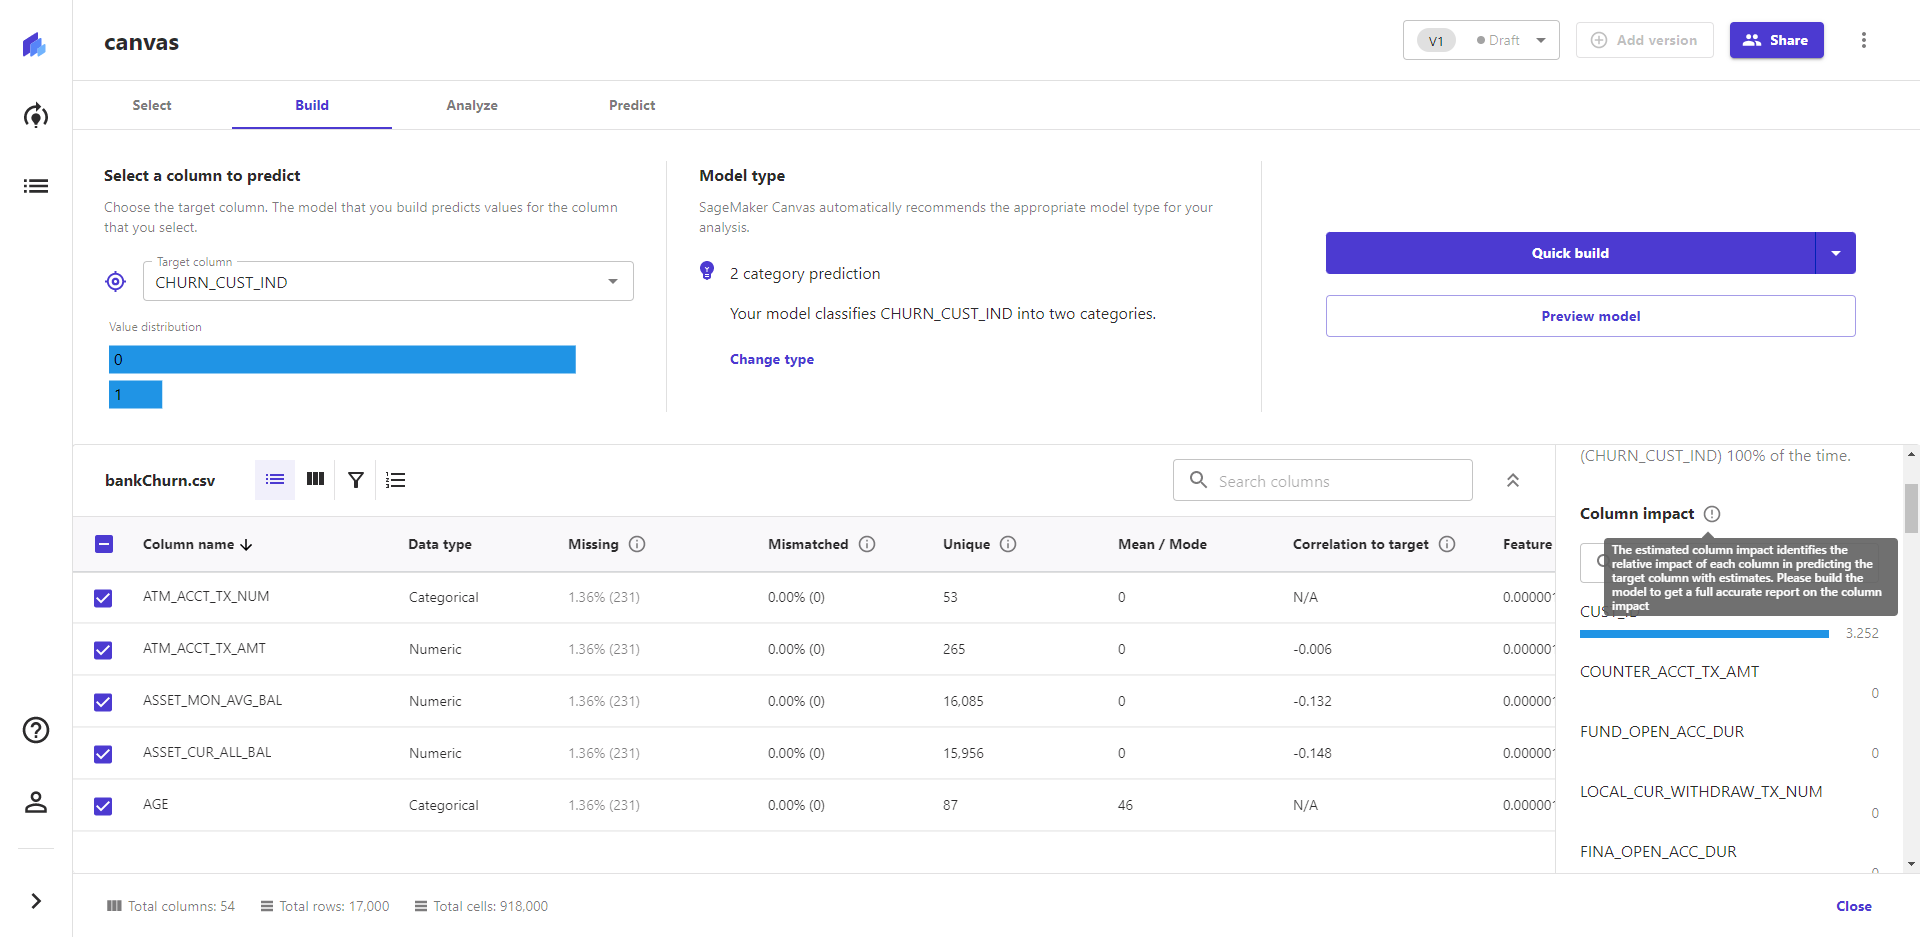This screenshot has height=937, width=1920.
Task: Toggle the select-all columns header checkbox
Action: (104, 544)
